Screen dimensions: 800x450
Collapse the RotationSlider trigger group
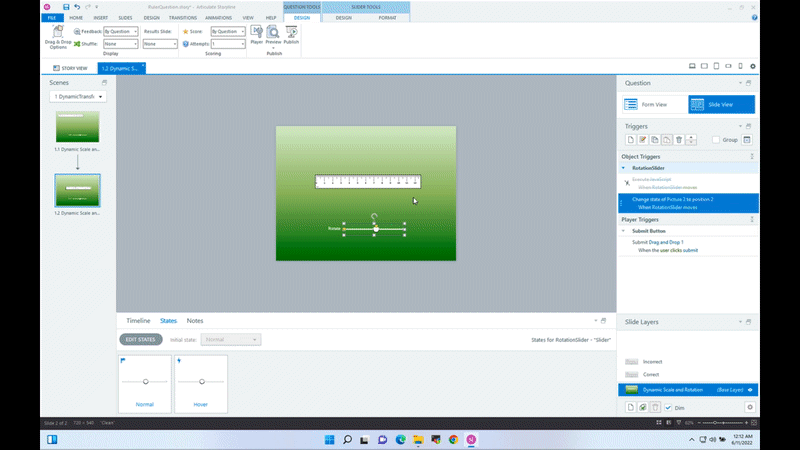click(x=625, y=168)
